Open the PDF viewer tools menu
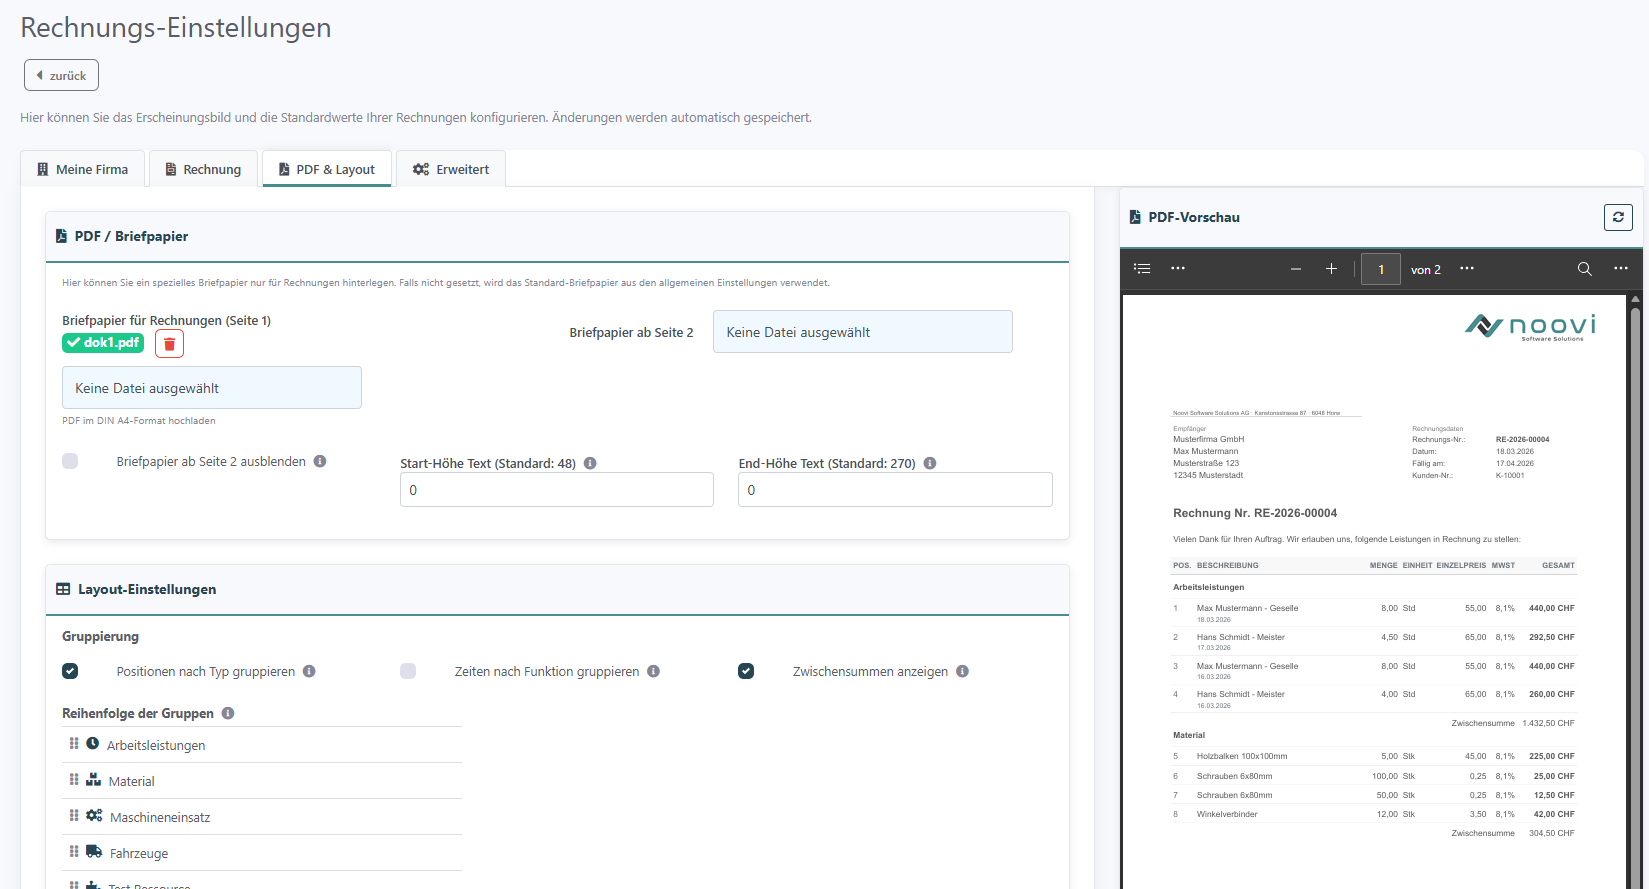Screen dimensions: 1649x889 point(1621,268)
